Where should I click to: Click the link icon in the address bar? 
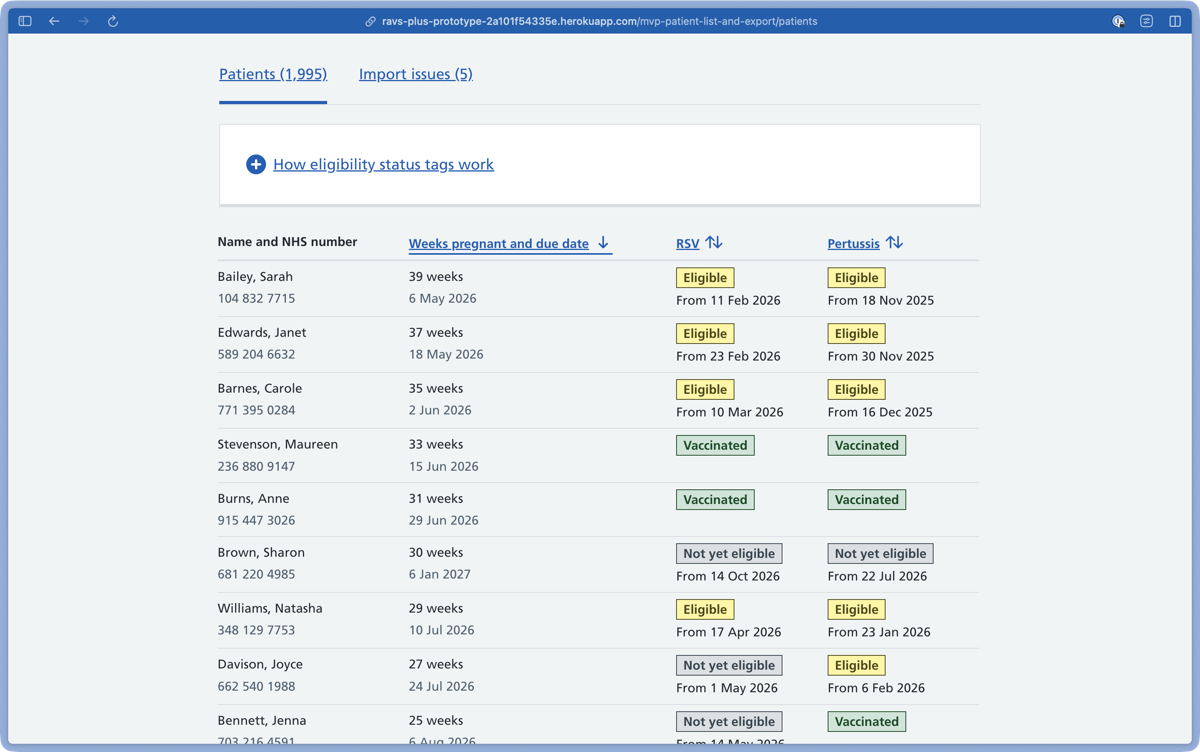coord(370,21)
